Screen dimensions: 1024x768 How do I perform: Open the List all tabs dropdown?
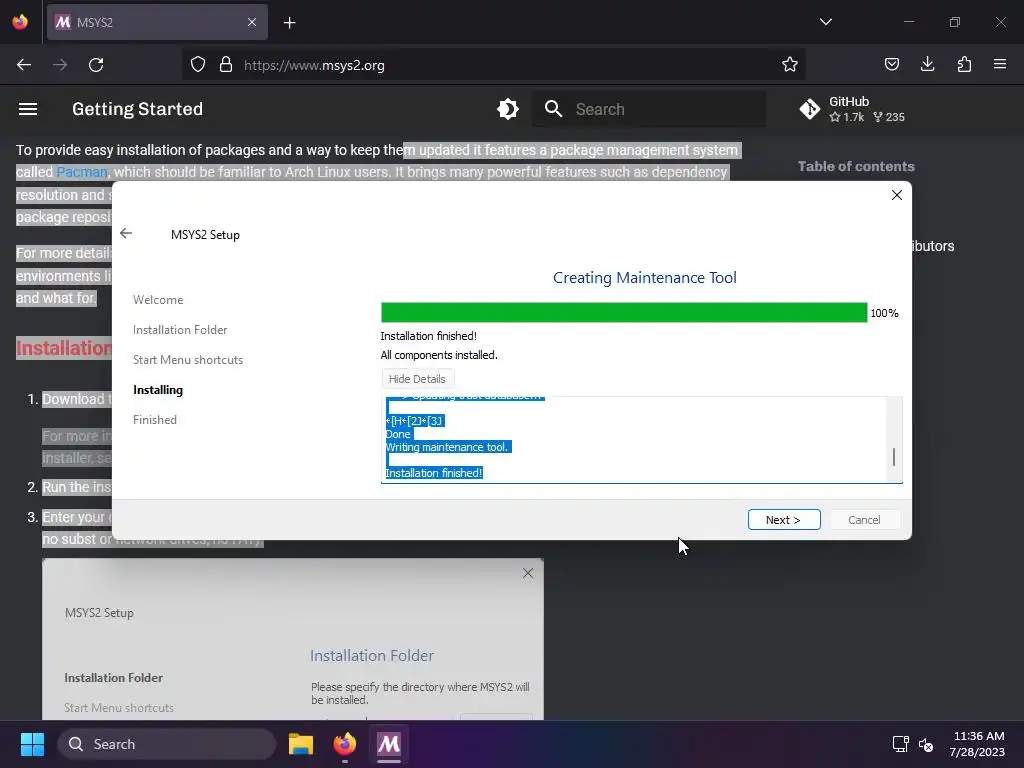pos(825,22)
